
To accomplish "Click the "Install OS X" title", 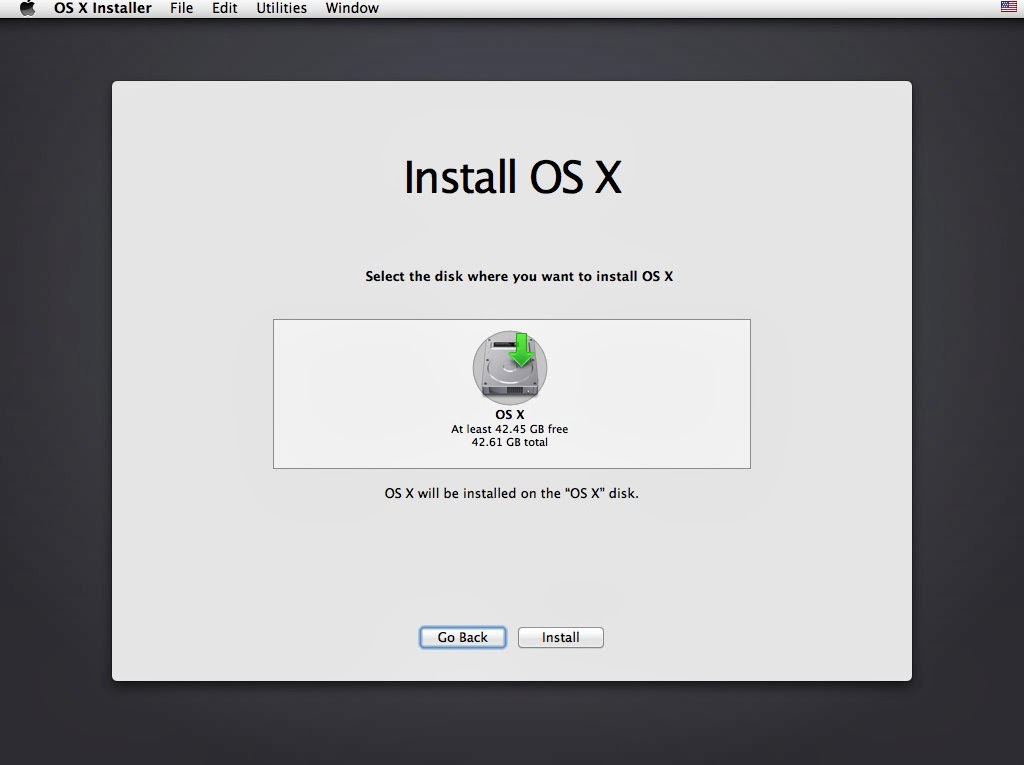I will tap(513, 177).
